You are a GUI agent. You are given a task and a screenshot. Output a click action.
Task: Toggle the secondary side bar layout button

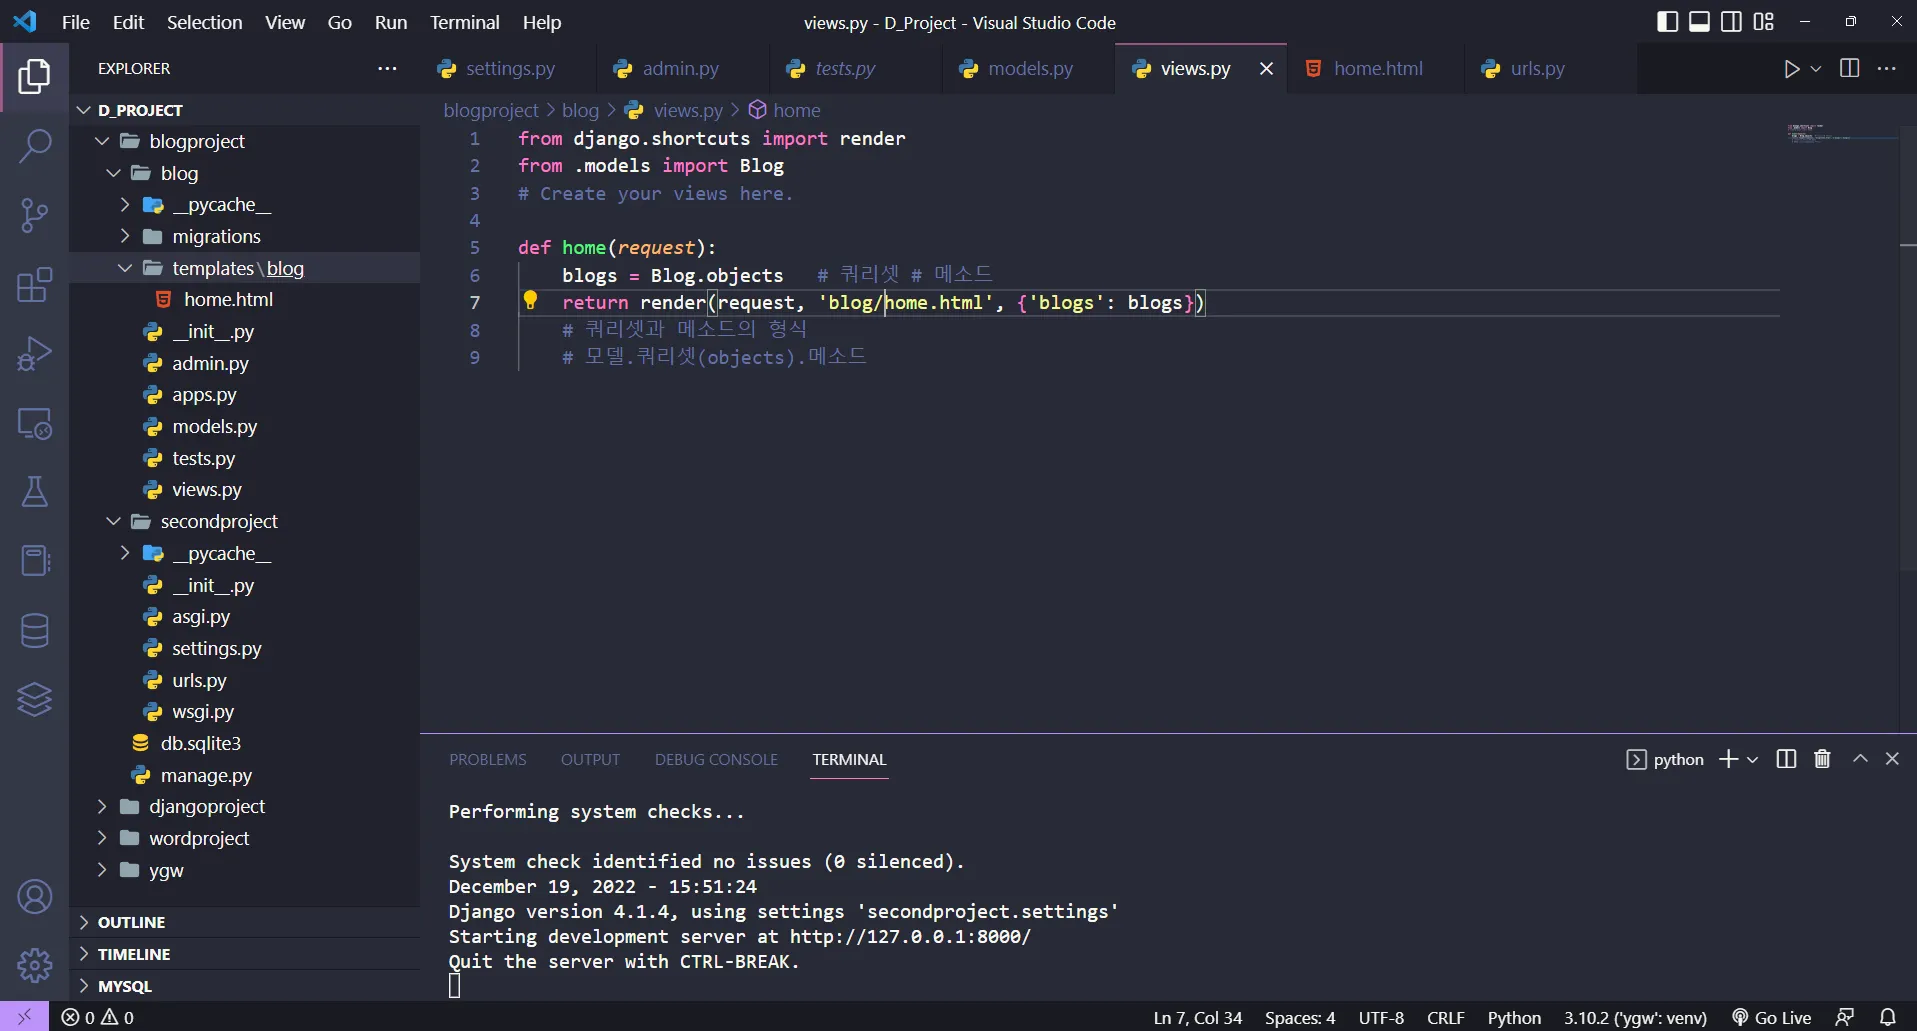coord(1731,22)
